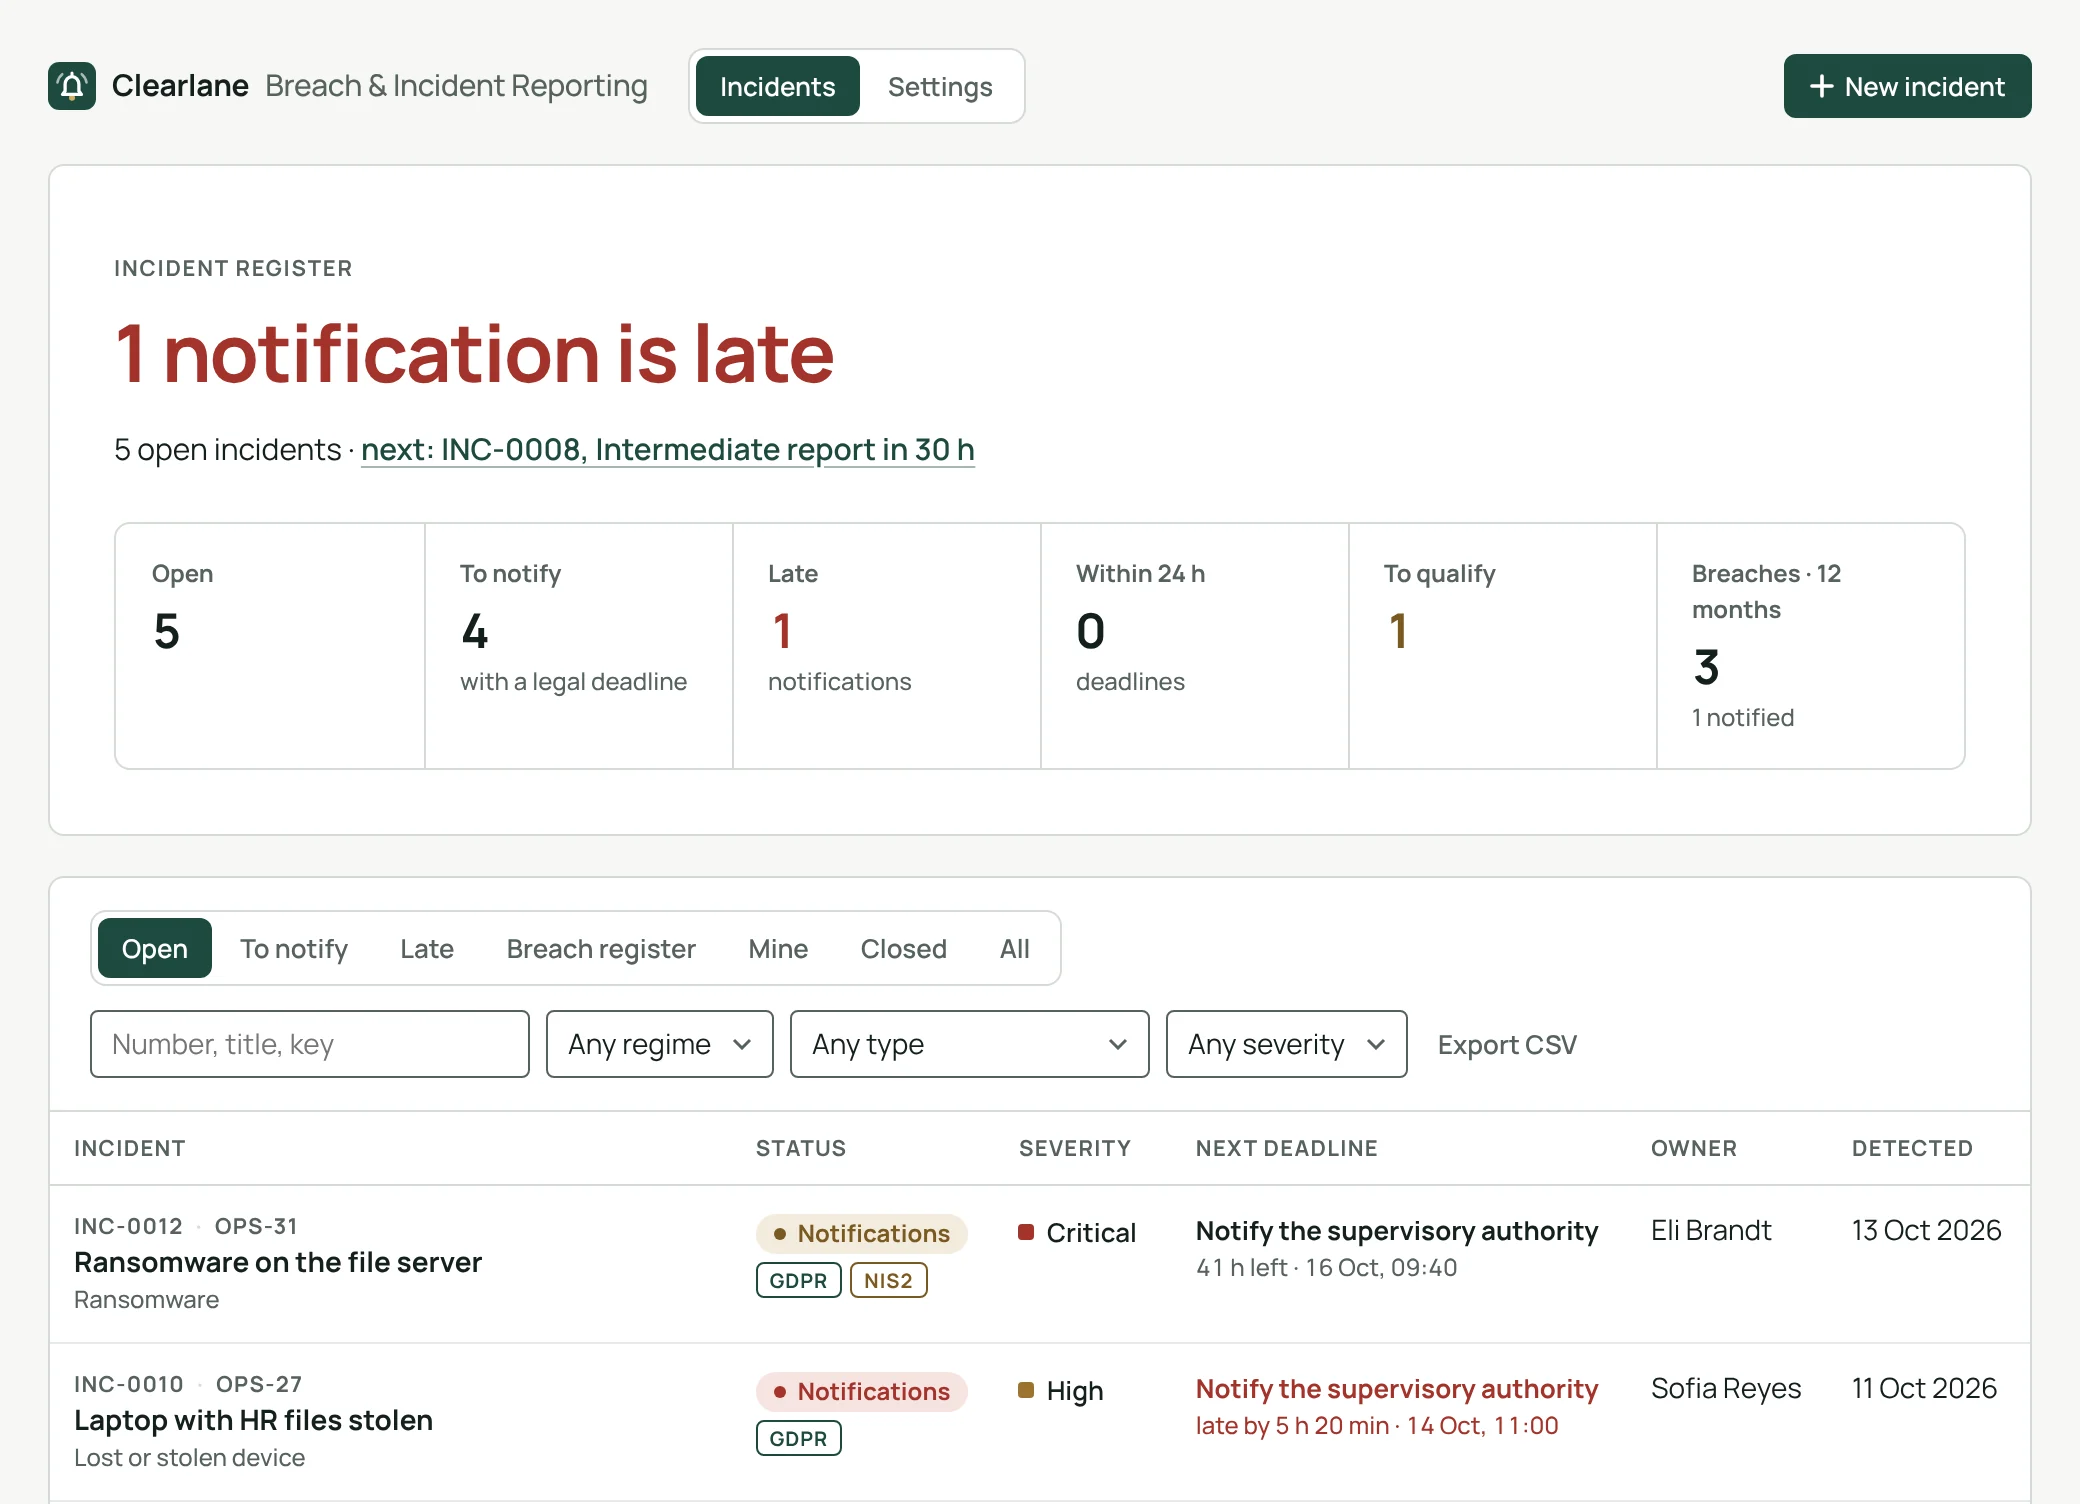Open the Breach register filter tab
This screenshot has height=1504, width=2080.
pos(601,948)
